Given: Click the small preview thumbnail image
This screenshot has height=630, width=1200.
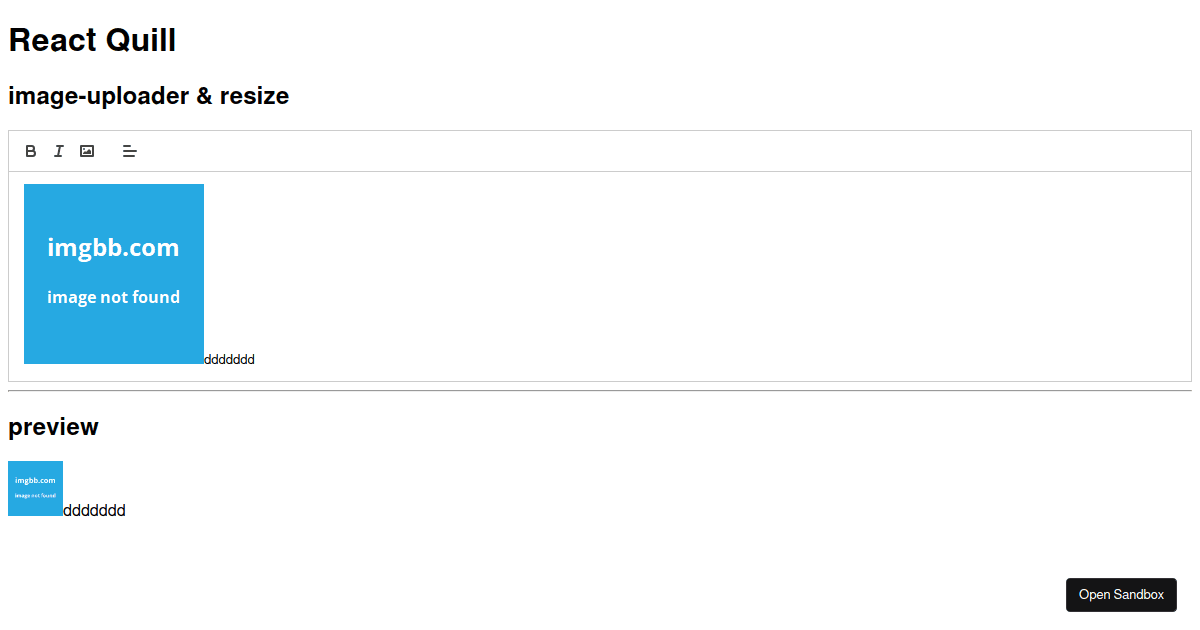Looking at the screenshot, I should (x=35, y=488).
